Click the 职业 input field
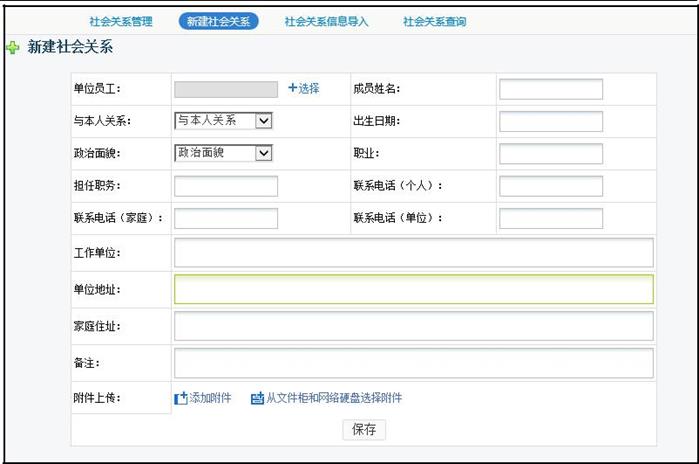The image size is (699, 464). 551,154
